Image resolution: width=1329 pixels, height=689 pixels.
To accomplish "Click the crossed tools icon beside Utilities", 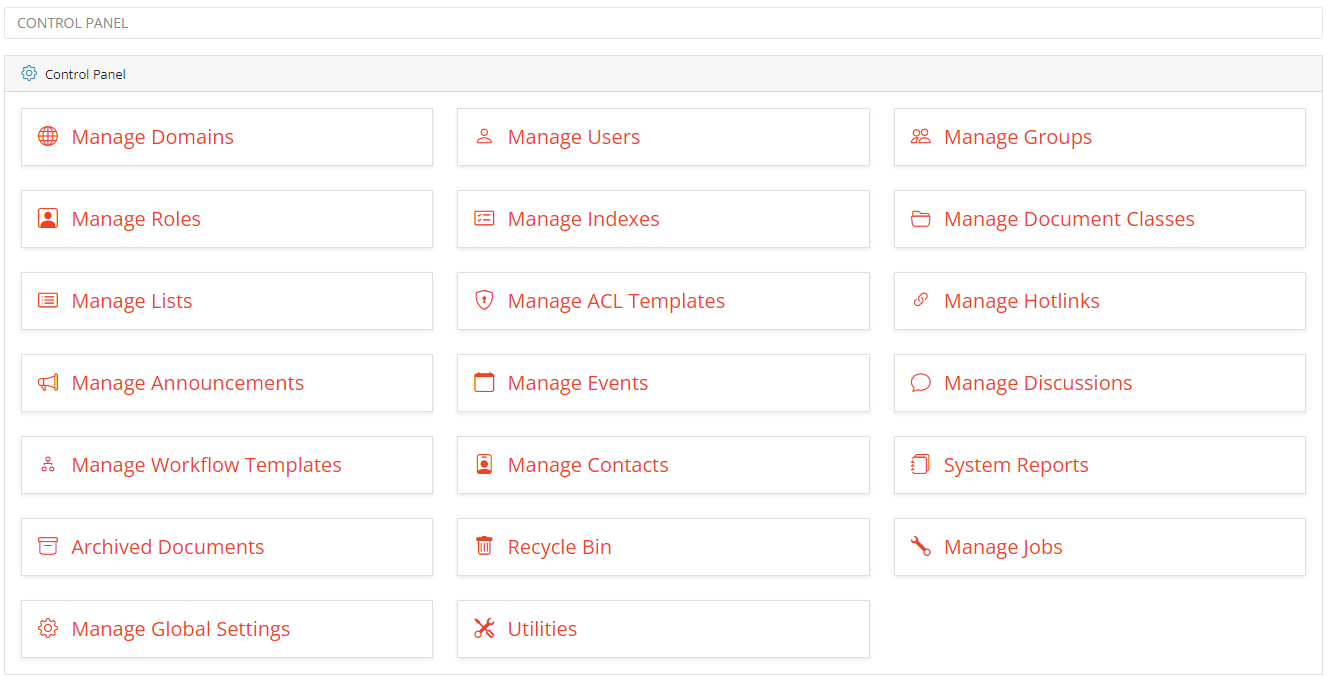I will pyautogui.click(x=484, y=628).
